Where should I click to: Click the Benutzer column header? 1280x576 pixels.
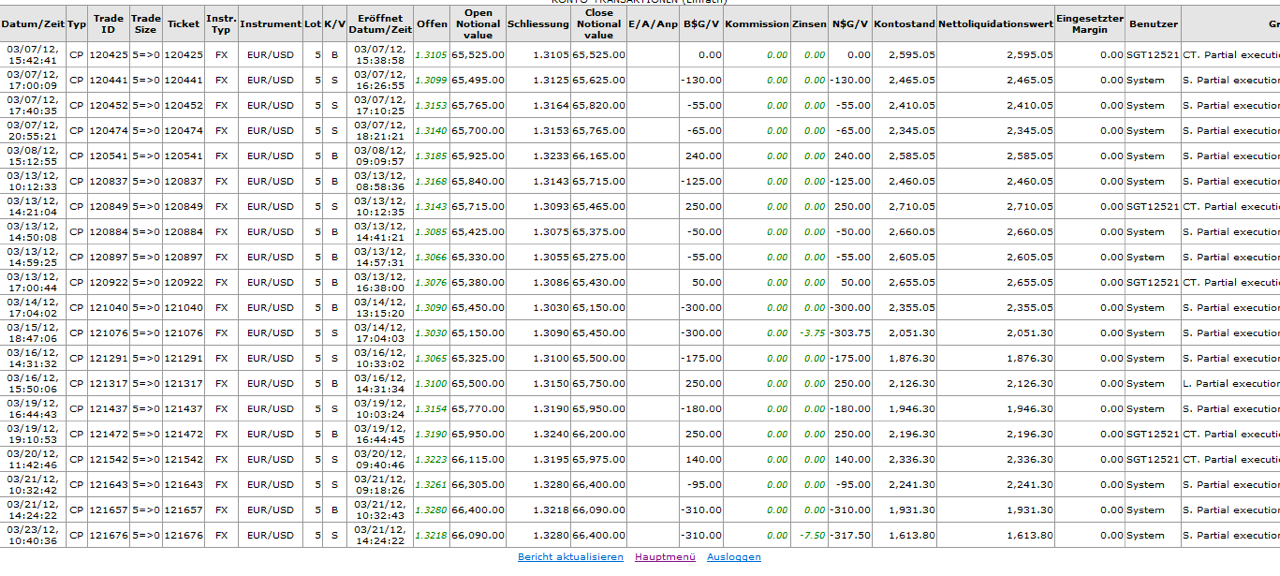pos(1153,24)
